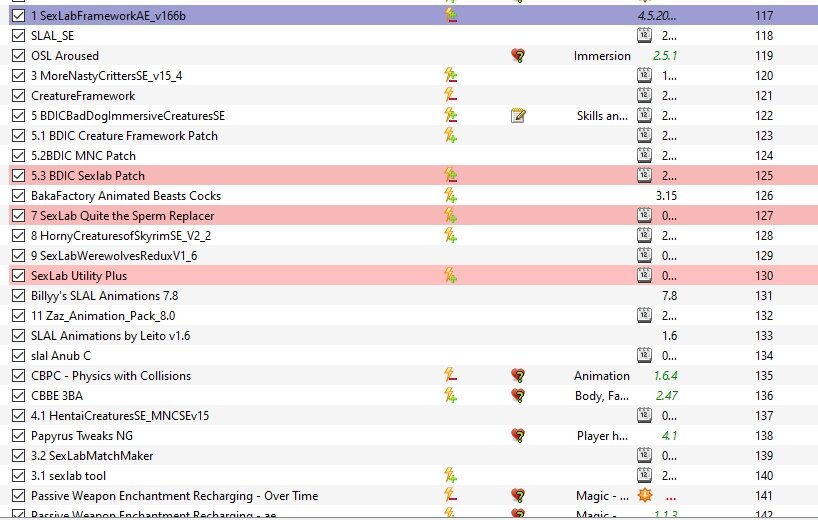818x520 pixels.
Task: Click heart endorse icon on OSL Aroused row
Action: pyautogui.click(x=518, y=55)
